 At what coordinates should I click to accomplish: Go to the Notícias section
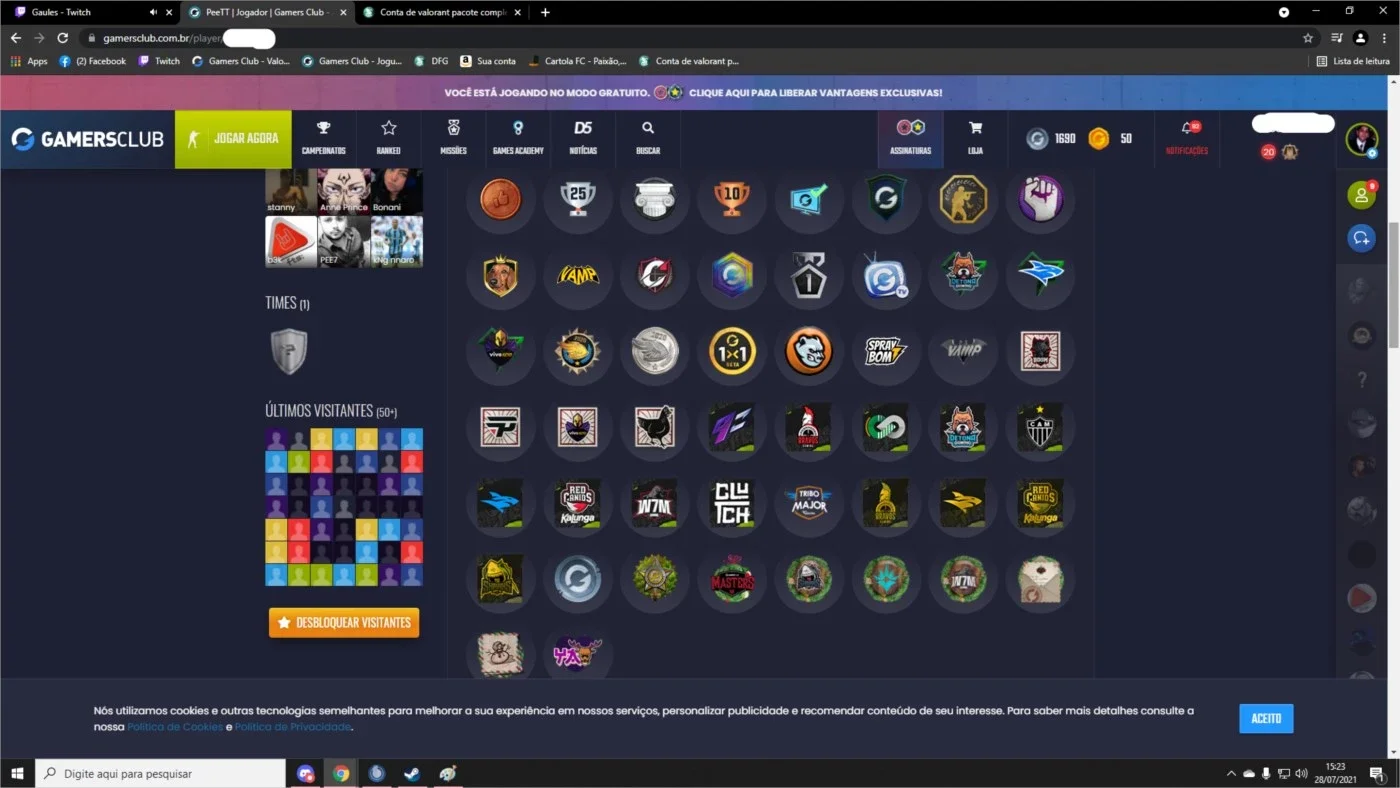(583, 138)
